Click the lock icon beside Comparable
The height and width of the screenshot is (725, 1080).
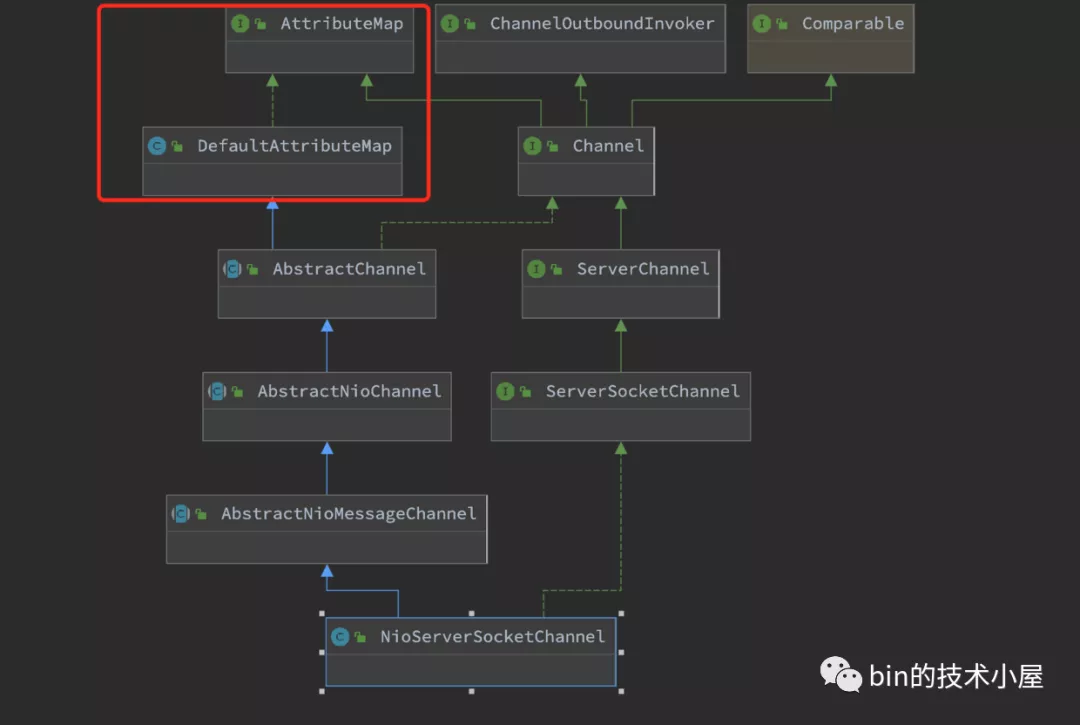tap(782, 24)
